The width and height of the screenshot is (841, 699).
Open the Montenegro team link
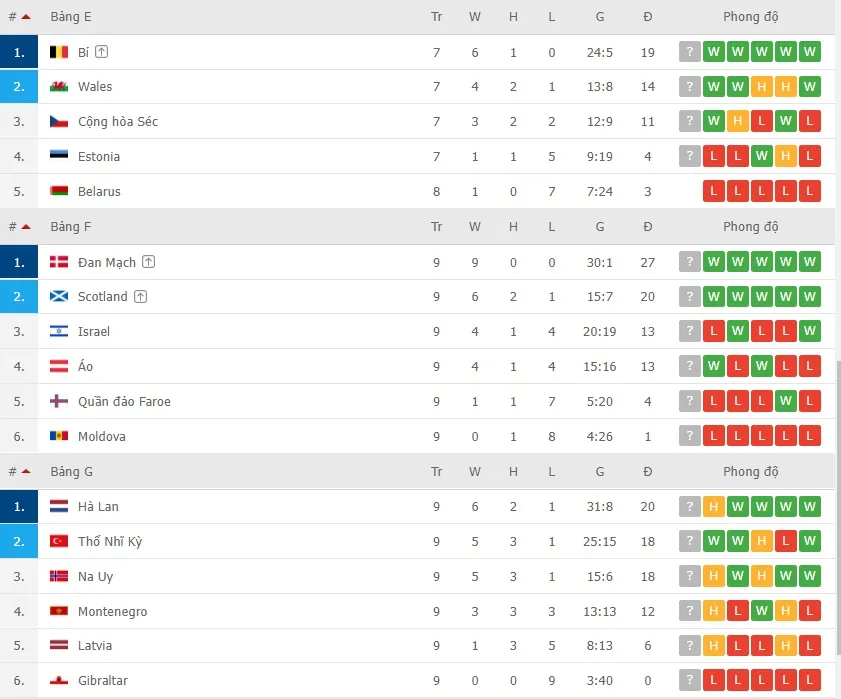112,612
